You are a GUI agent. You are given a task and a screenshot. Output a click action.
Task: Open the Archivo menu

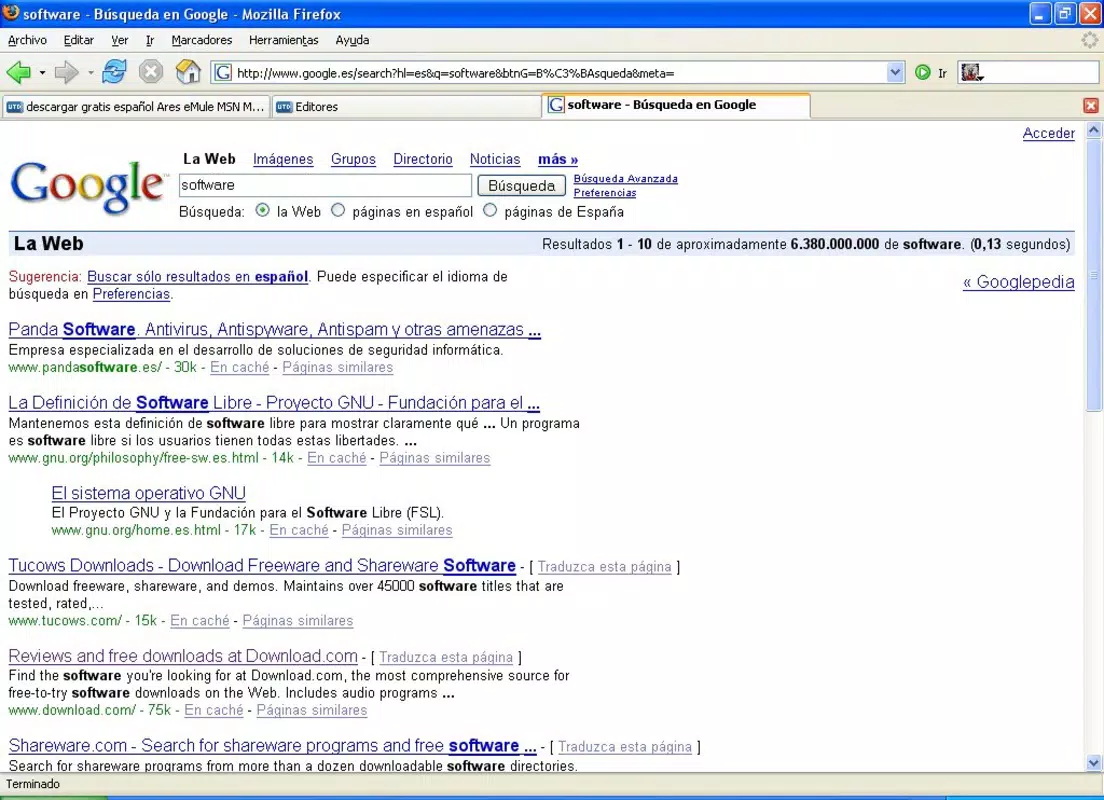(27, 40)
